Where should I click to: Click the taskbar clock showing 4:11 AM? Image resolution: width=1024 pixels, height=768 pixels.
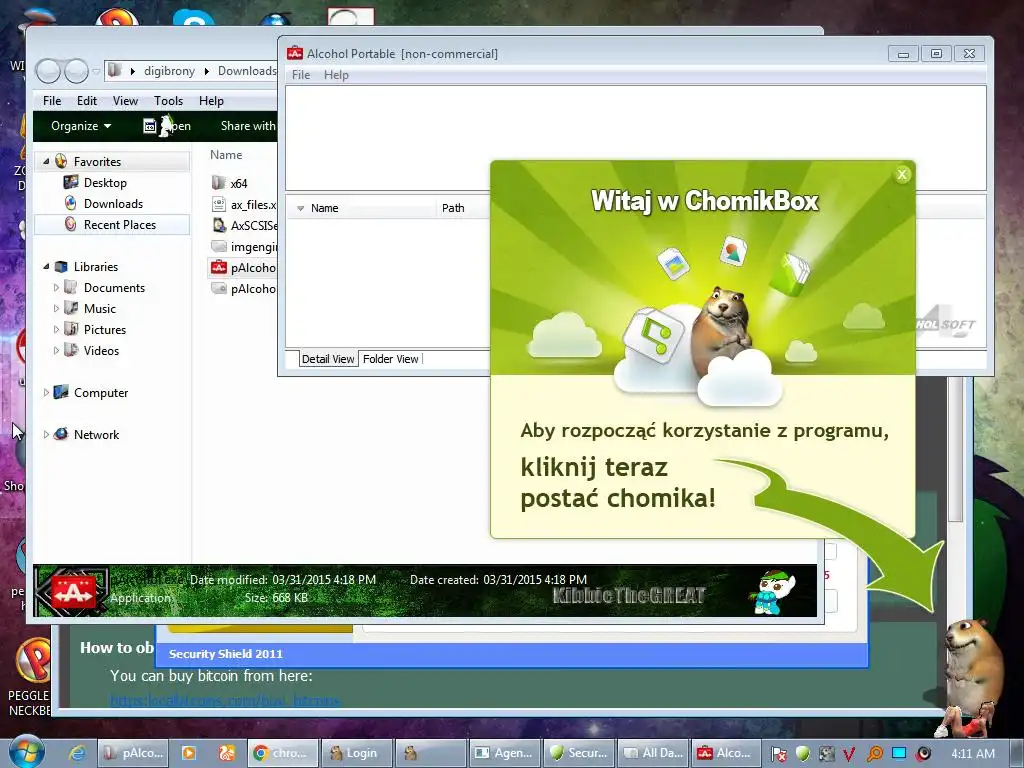click(x=972, y=754)
